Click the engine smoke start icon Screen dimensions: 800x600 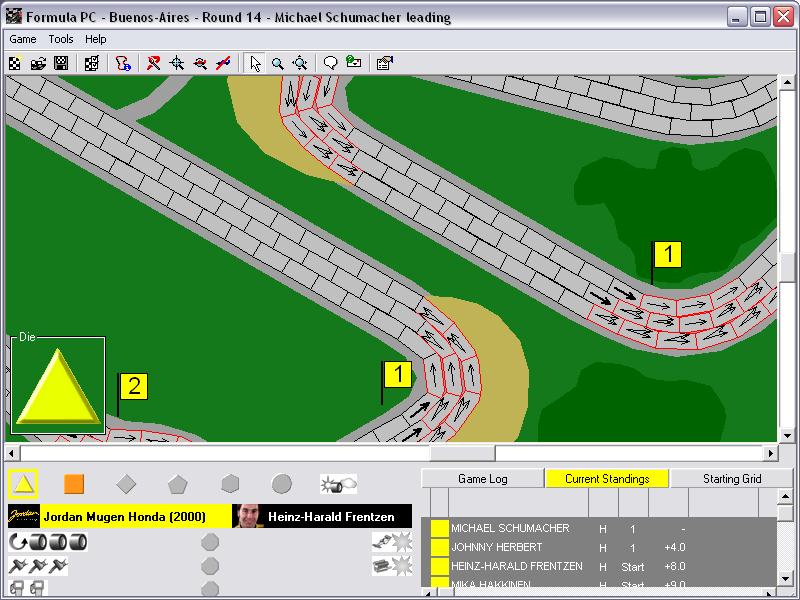[x=338, y=484]
